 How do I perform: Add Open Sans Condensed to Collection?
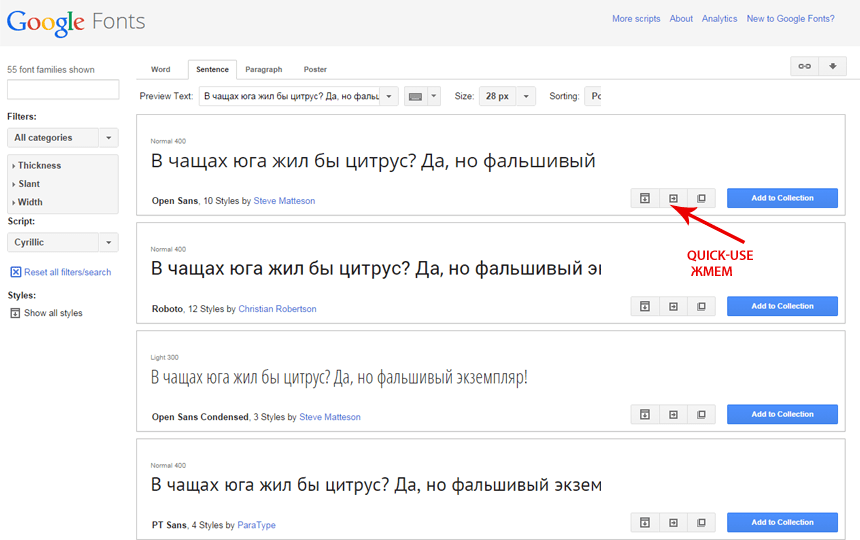782,414
